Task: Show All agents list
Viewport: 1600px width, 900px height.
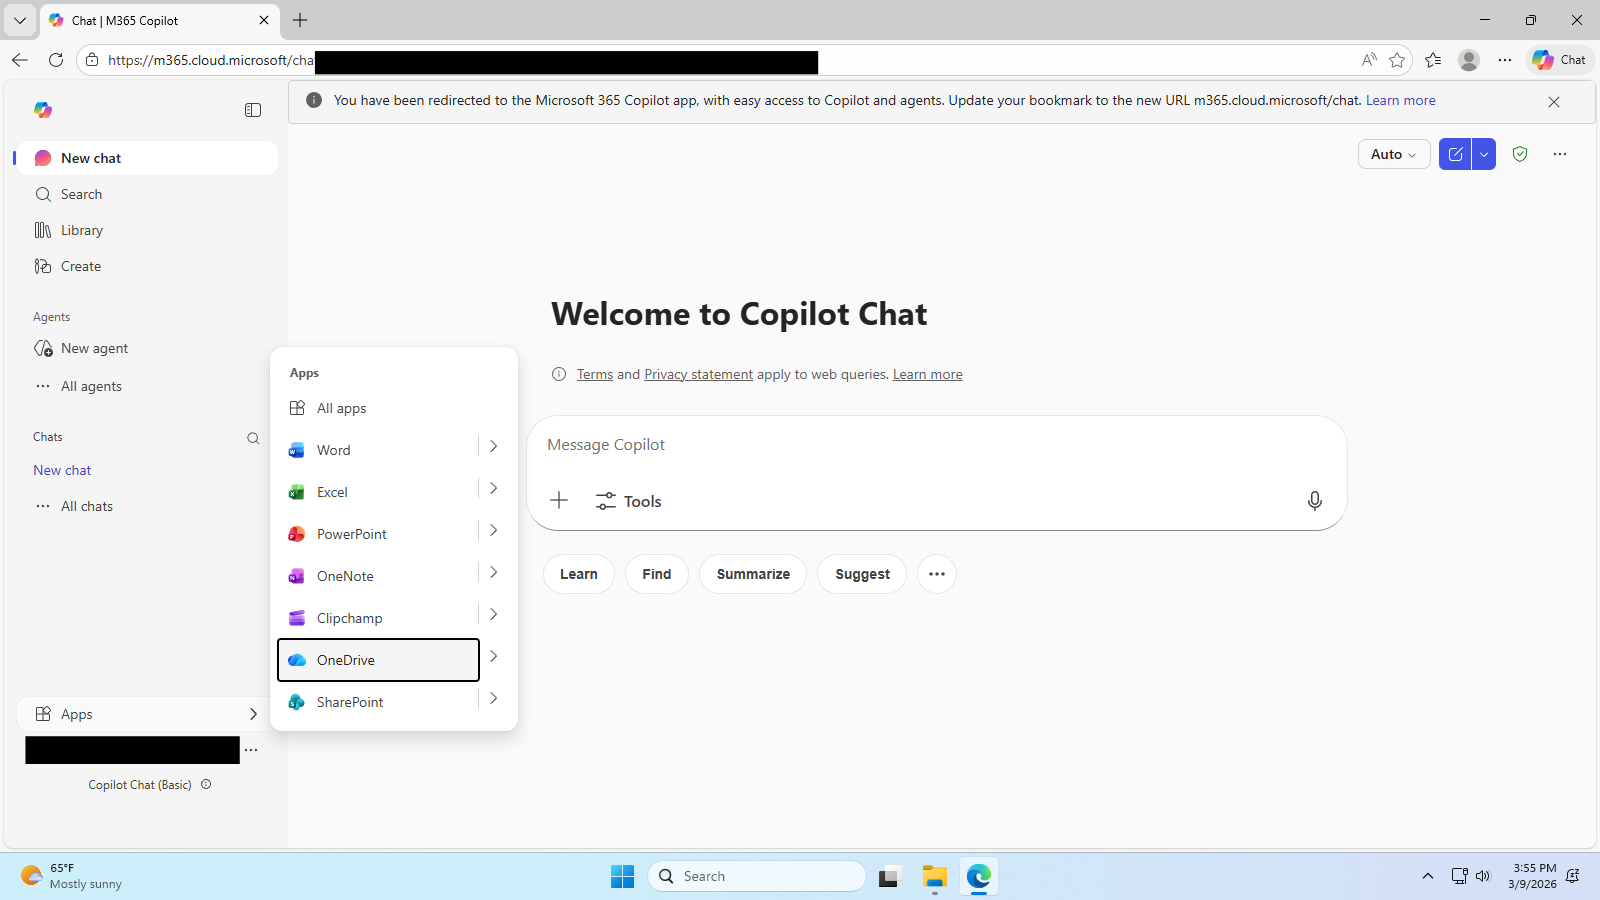Action: coord(147,386)
